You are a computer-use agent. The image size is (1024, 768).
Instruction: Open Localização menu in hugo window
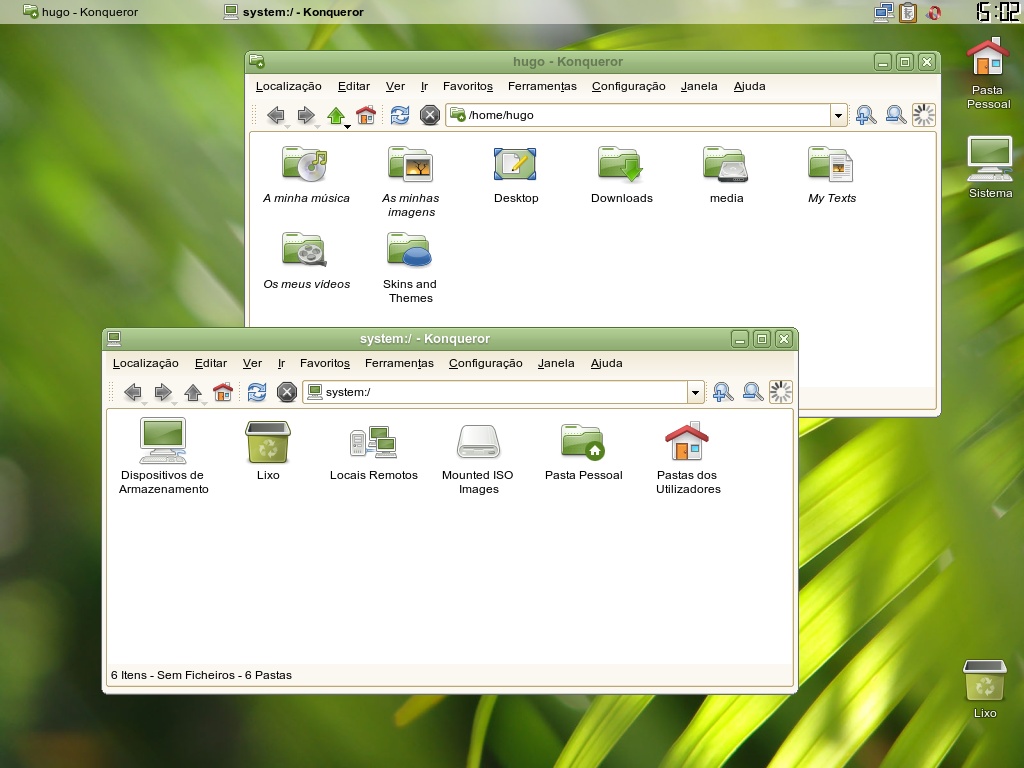click(x=289, y=86)
